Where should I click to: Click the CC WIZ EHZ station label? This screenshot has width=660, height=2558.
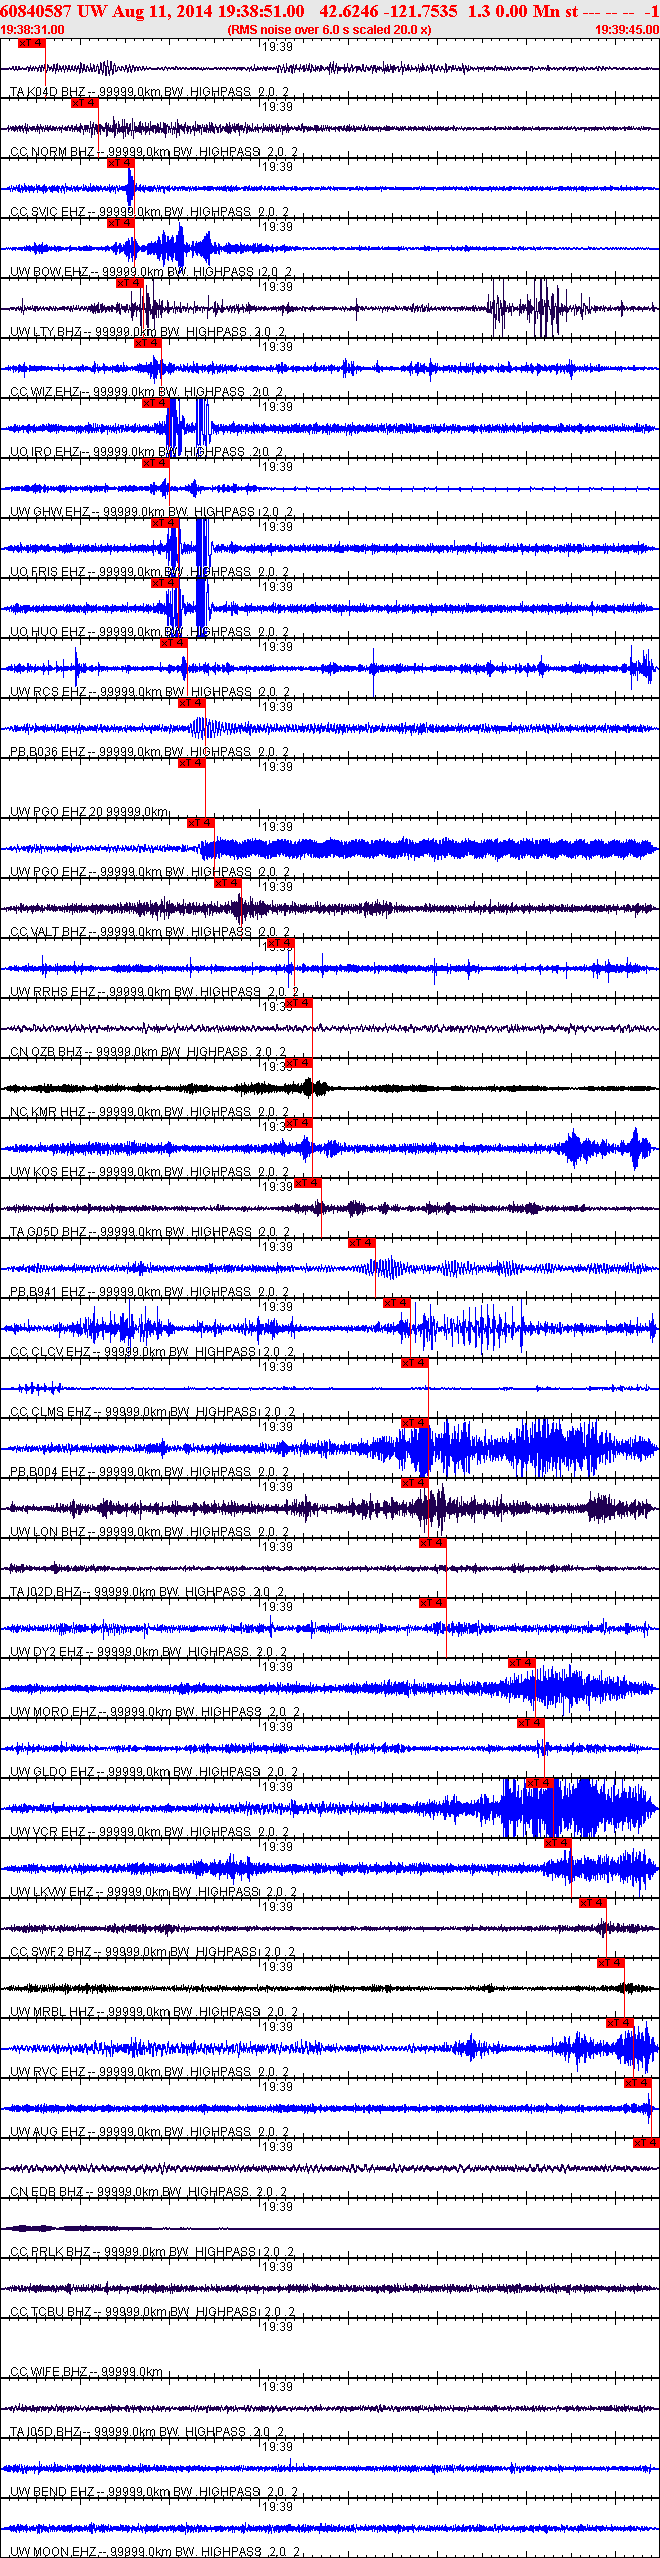[147, 392]
